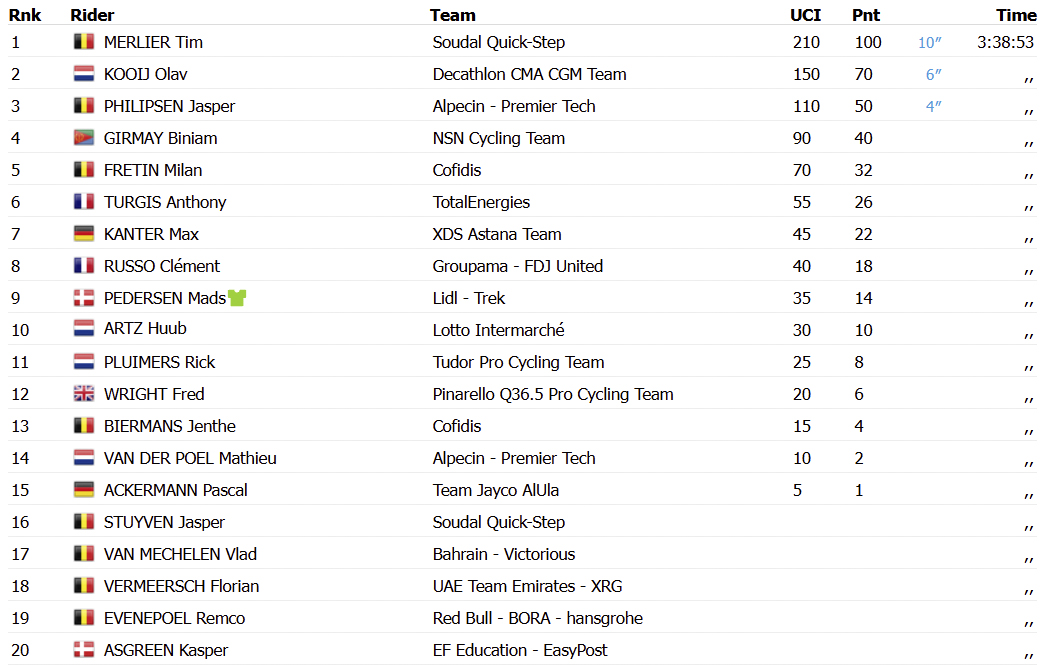
Task: Click the Rnk column header
Action: pyautogui.click(x=25, y=15)
